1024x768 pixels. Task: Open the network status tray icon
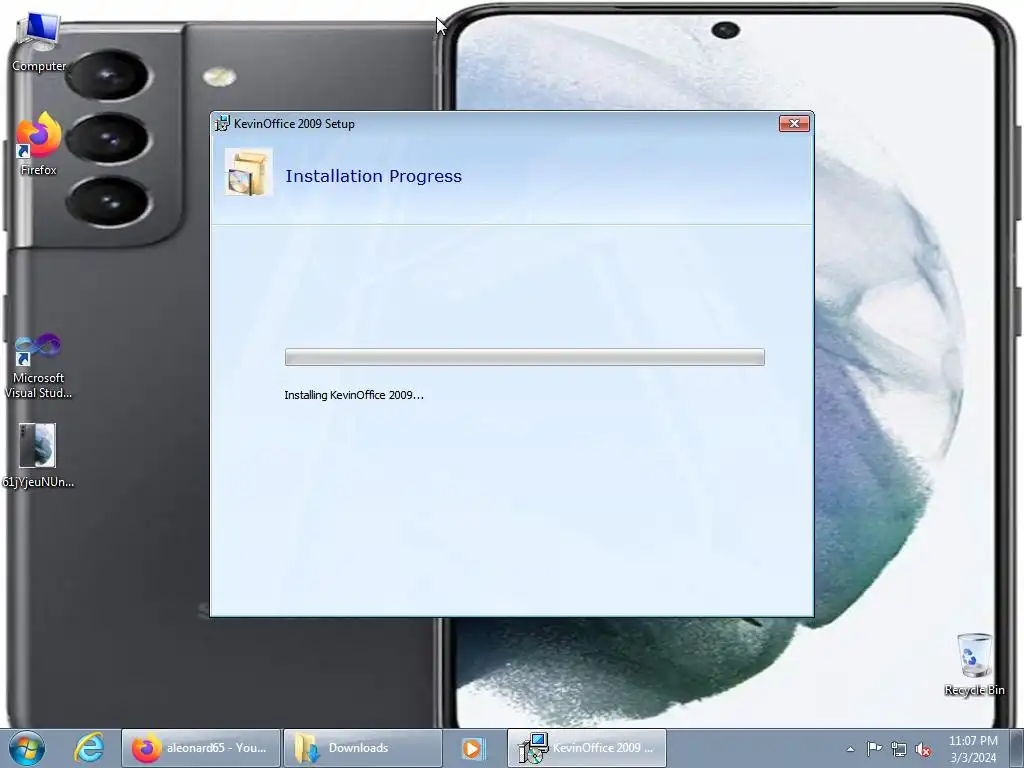(899, 750)
